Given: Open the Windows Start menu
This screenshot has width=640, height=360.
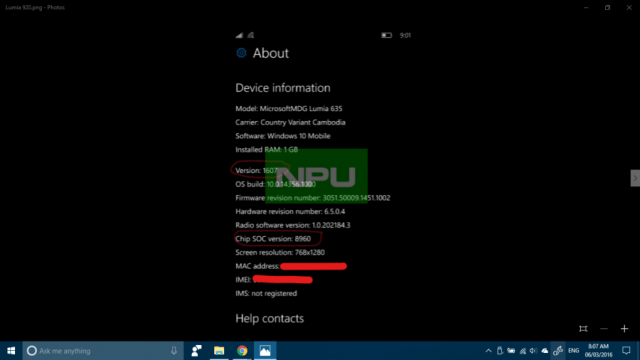Looking at the screenshot, I should [11, 351].
